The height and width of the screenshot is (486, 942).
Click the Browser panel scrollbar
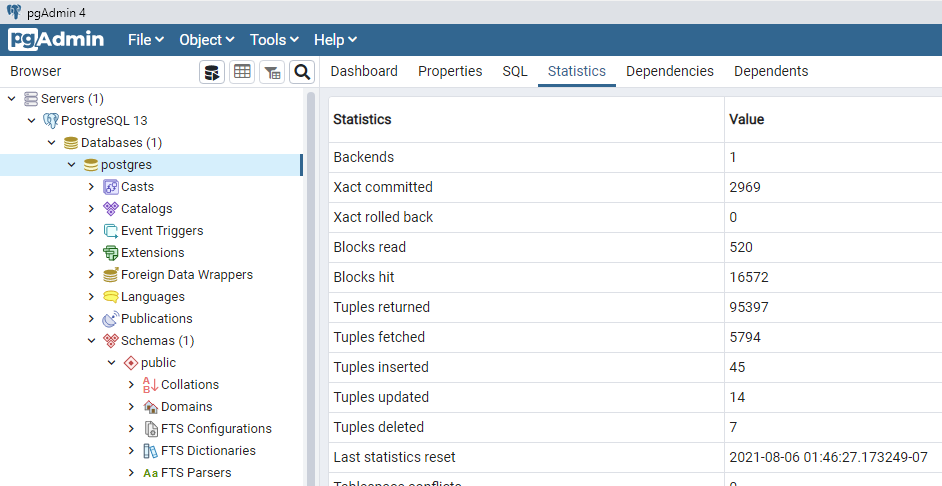point(311,288)
